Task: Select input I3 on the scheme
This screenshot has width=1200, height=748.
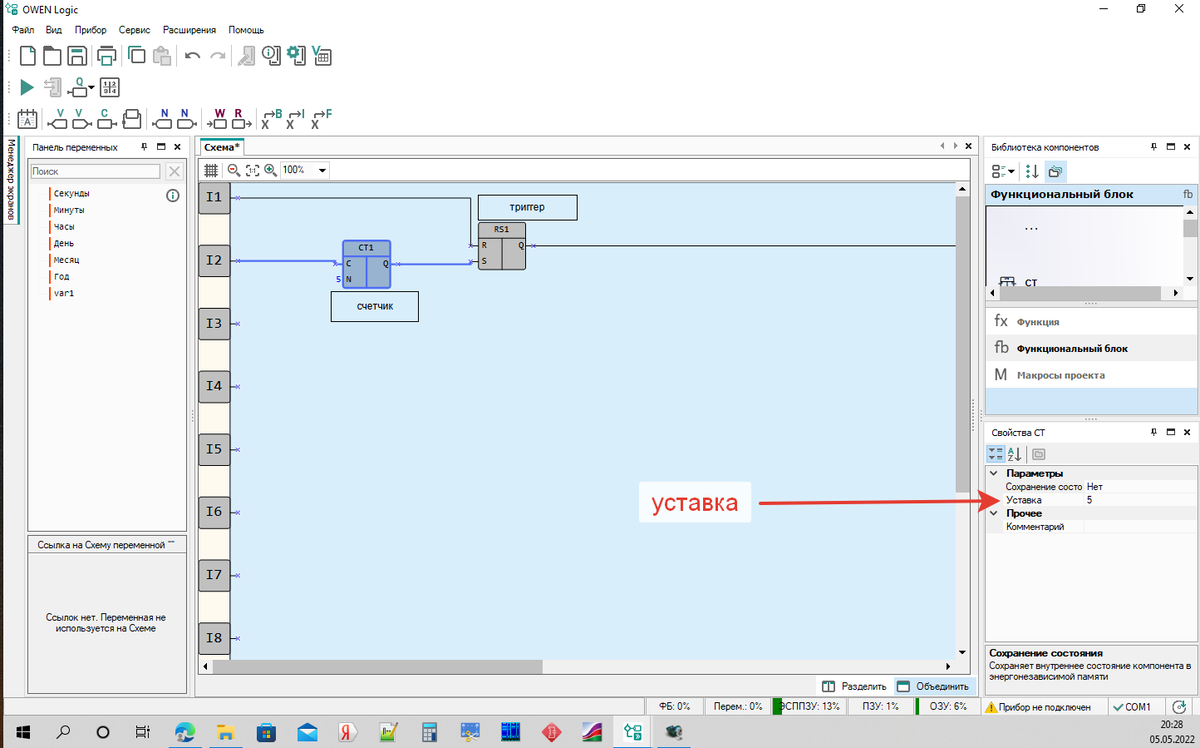Action: pyautogui.click(x=214, y=323)
